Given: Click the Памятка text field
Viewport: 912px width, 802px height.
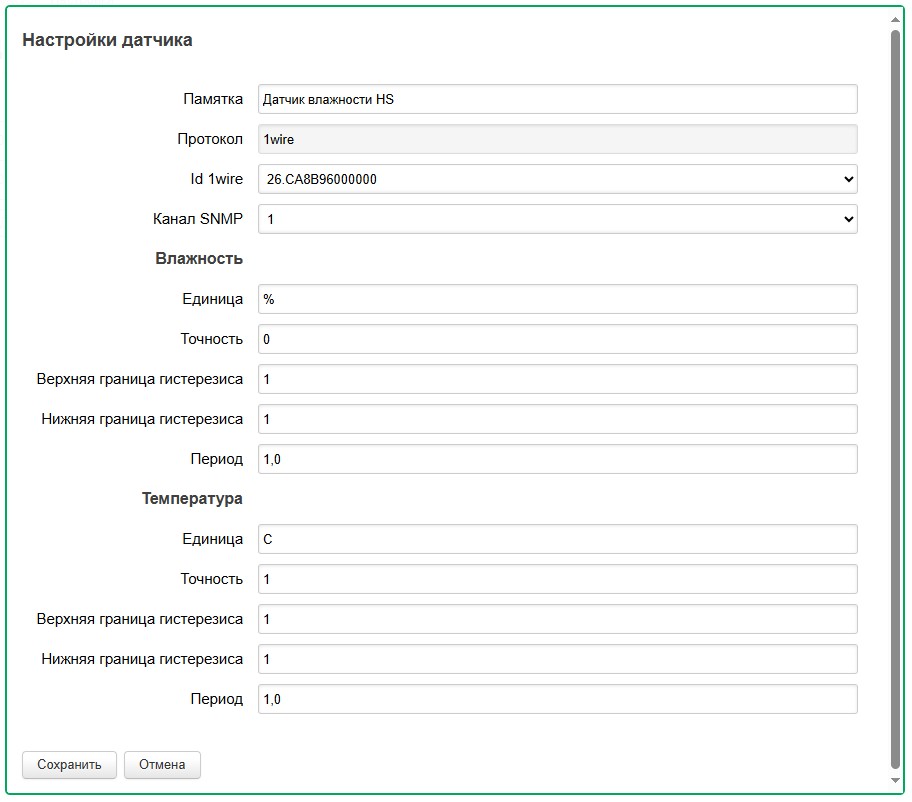Looking at the screenshot, I should click(557, 99).
